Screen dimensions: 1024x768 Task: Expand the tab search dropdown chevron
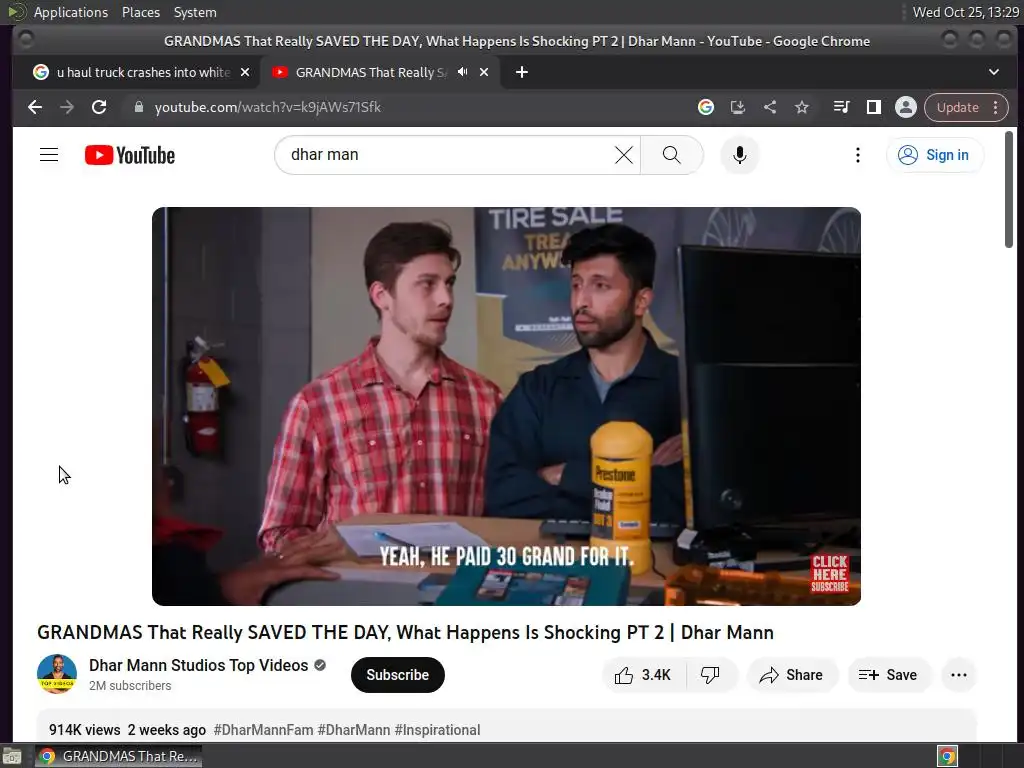click(993, 72)
